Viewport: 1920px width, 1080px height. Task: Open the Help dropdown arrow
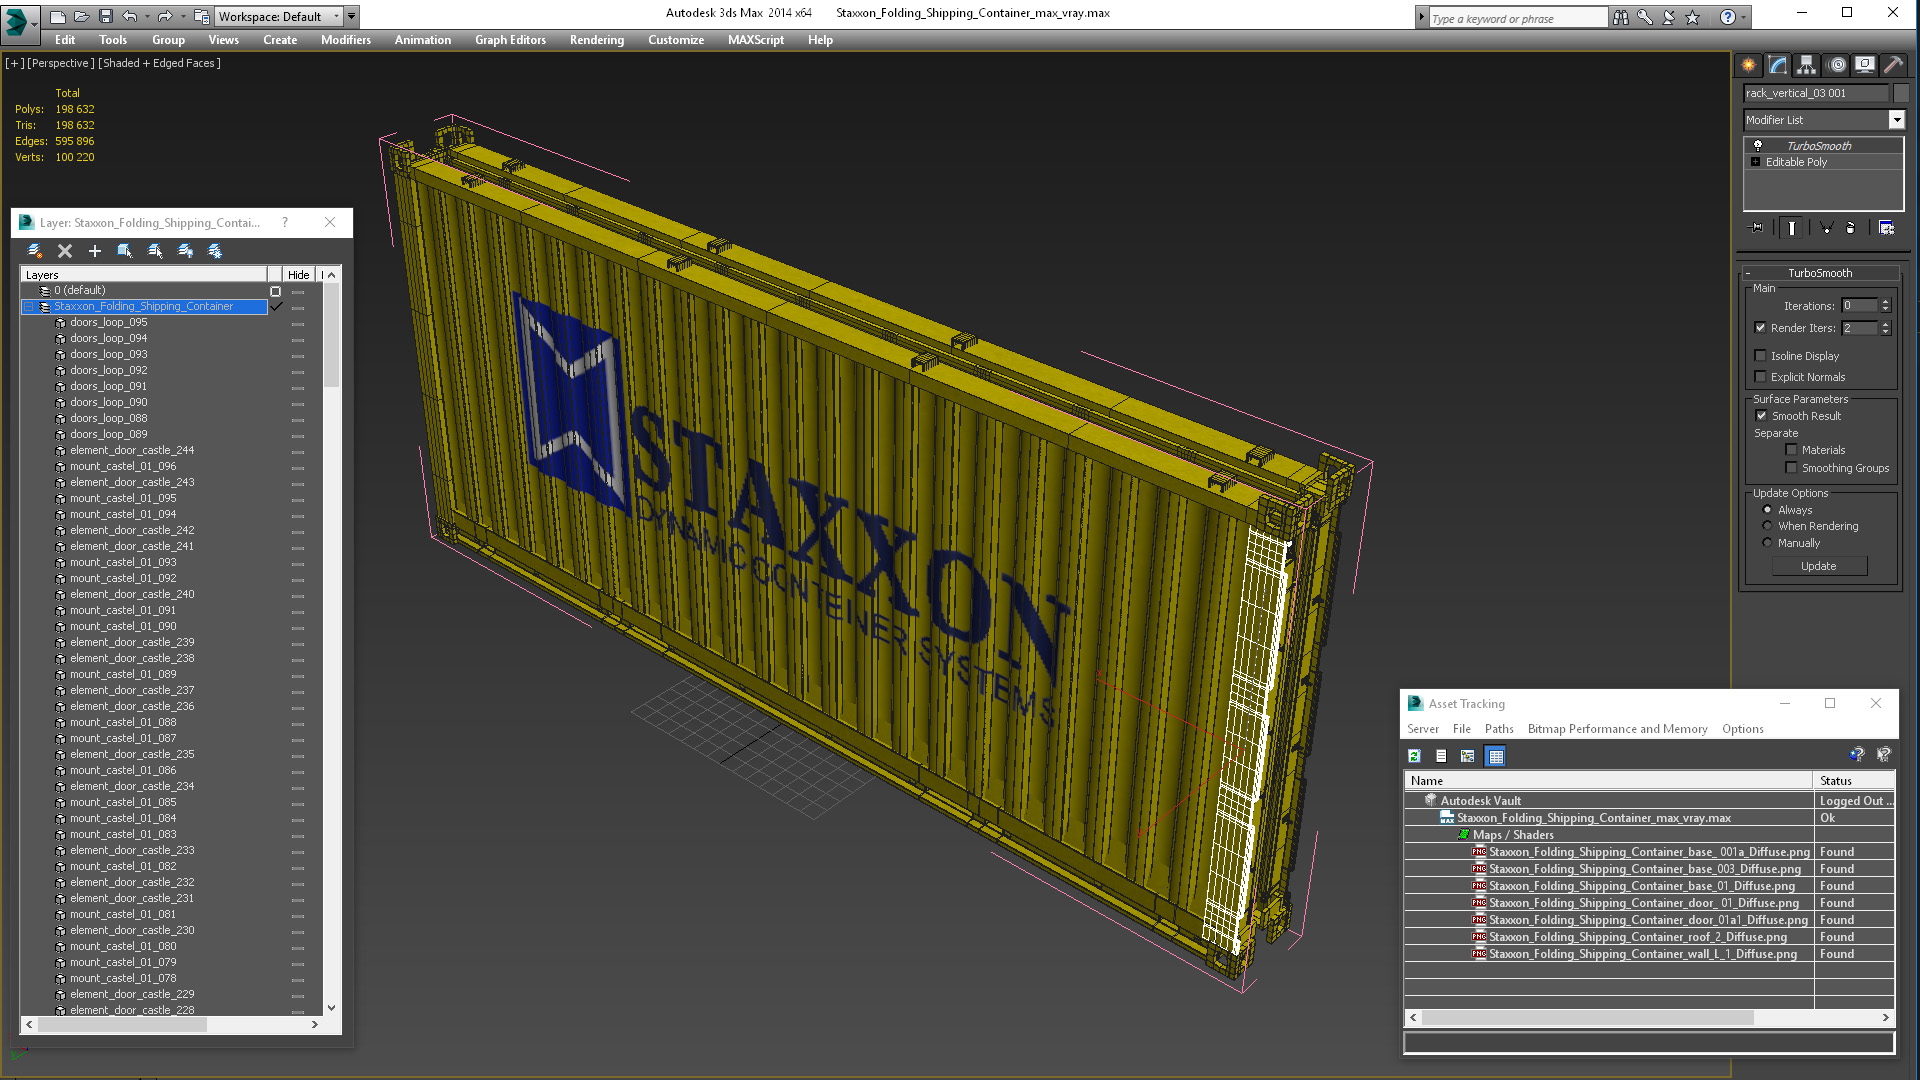click(1743, 17)
